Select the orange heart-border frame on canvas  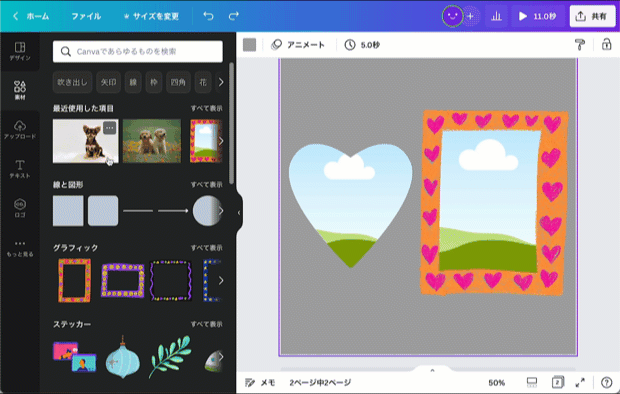pyautogui.click(x=494, y=202)
